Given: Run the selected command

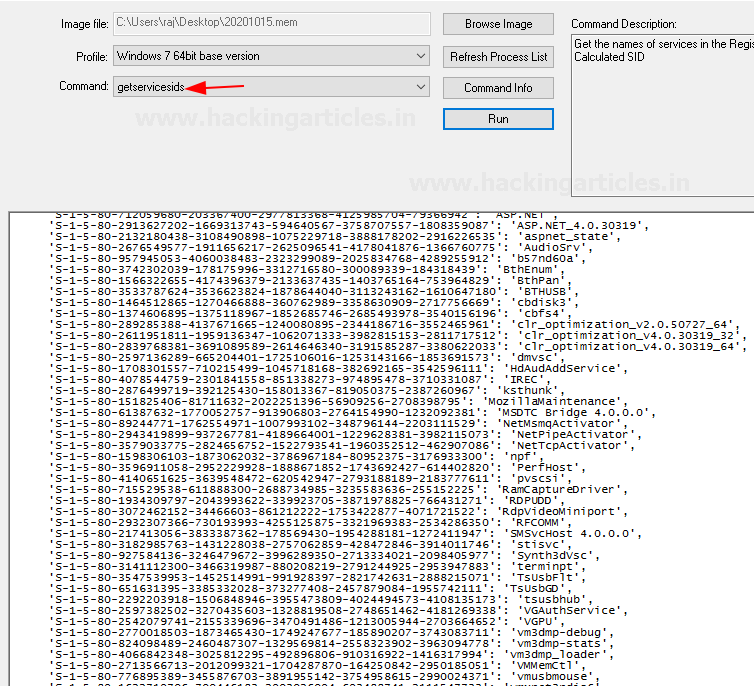Looking at the screenshot, I should (498, 119).
